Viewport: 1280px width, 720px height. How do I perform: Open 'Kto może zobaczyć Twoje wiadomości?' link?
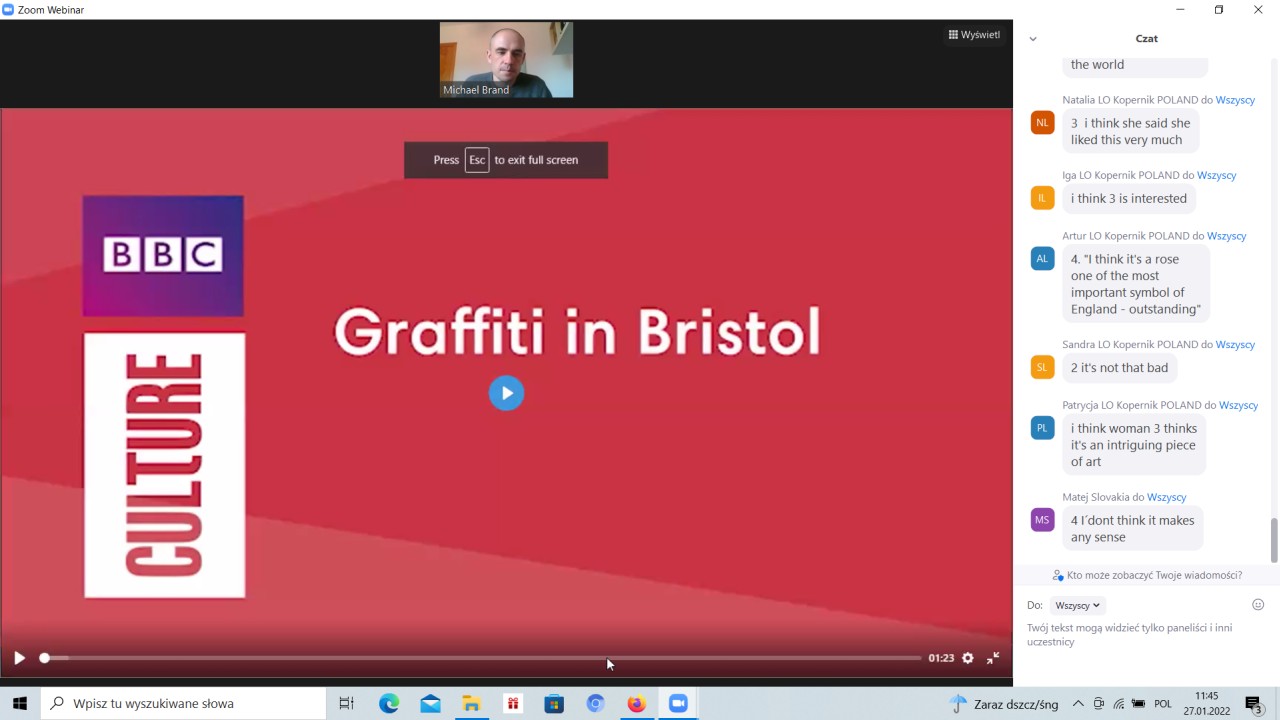(1147, 575)
